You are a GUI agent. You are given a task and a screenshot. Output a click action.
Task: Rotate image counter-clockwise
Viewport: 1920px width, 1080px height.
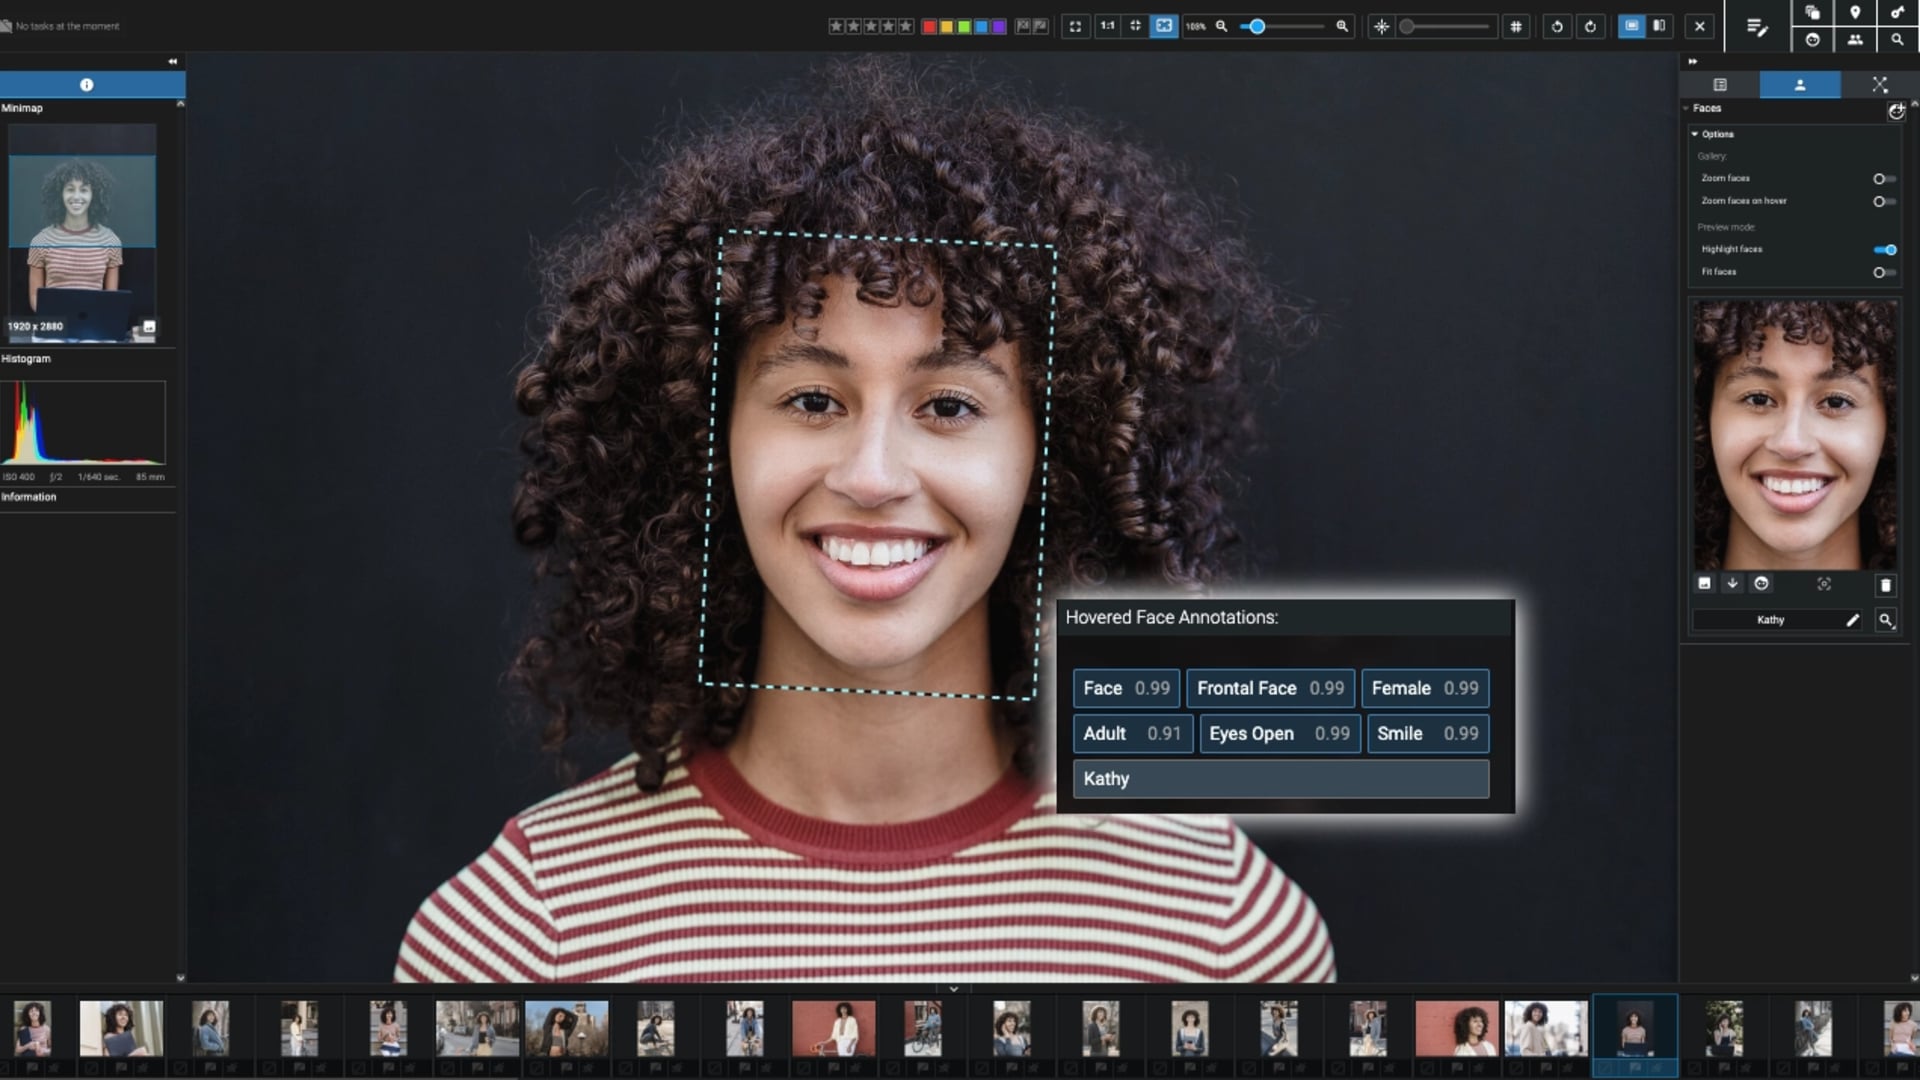pyautogui.click(x=1557, y=27)
